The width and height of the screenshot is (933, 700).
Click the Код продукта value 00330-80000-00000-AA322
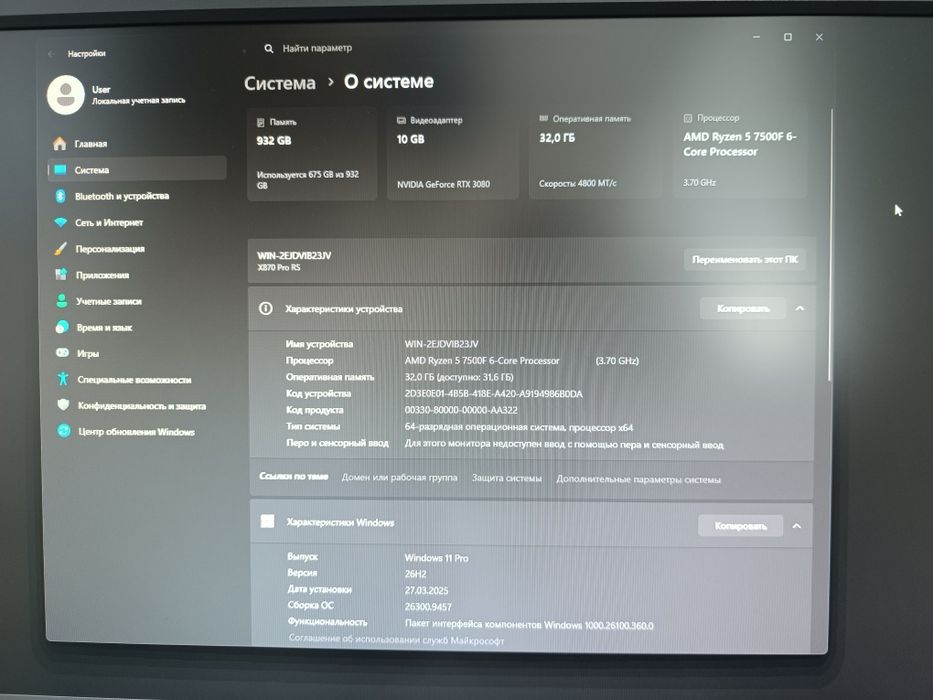[x=461, y=410]
